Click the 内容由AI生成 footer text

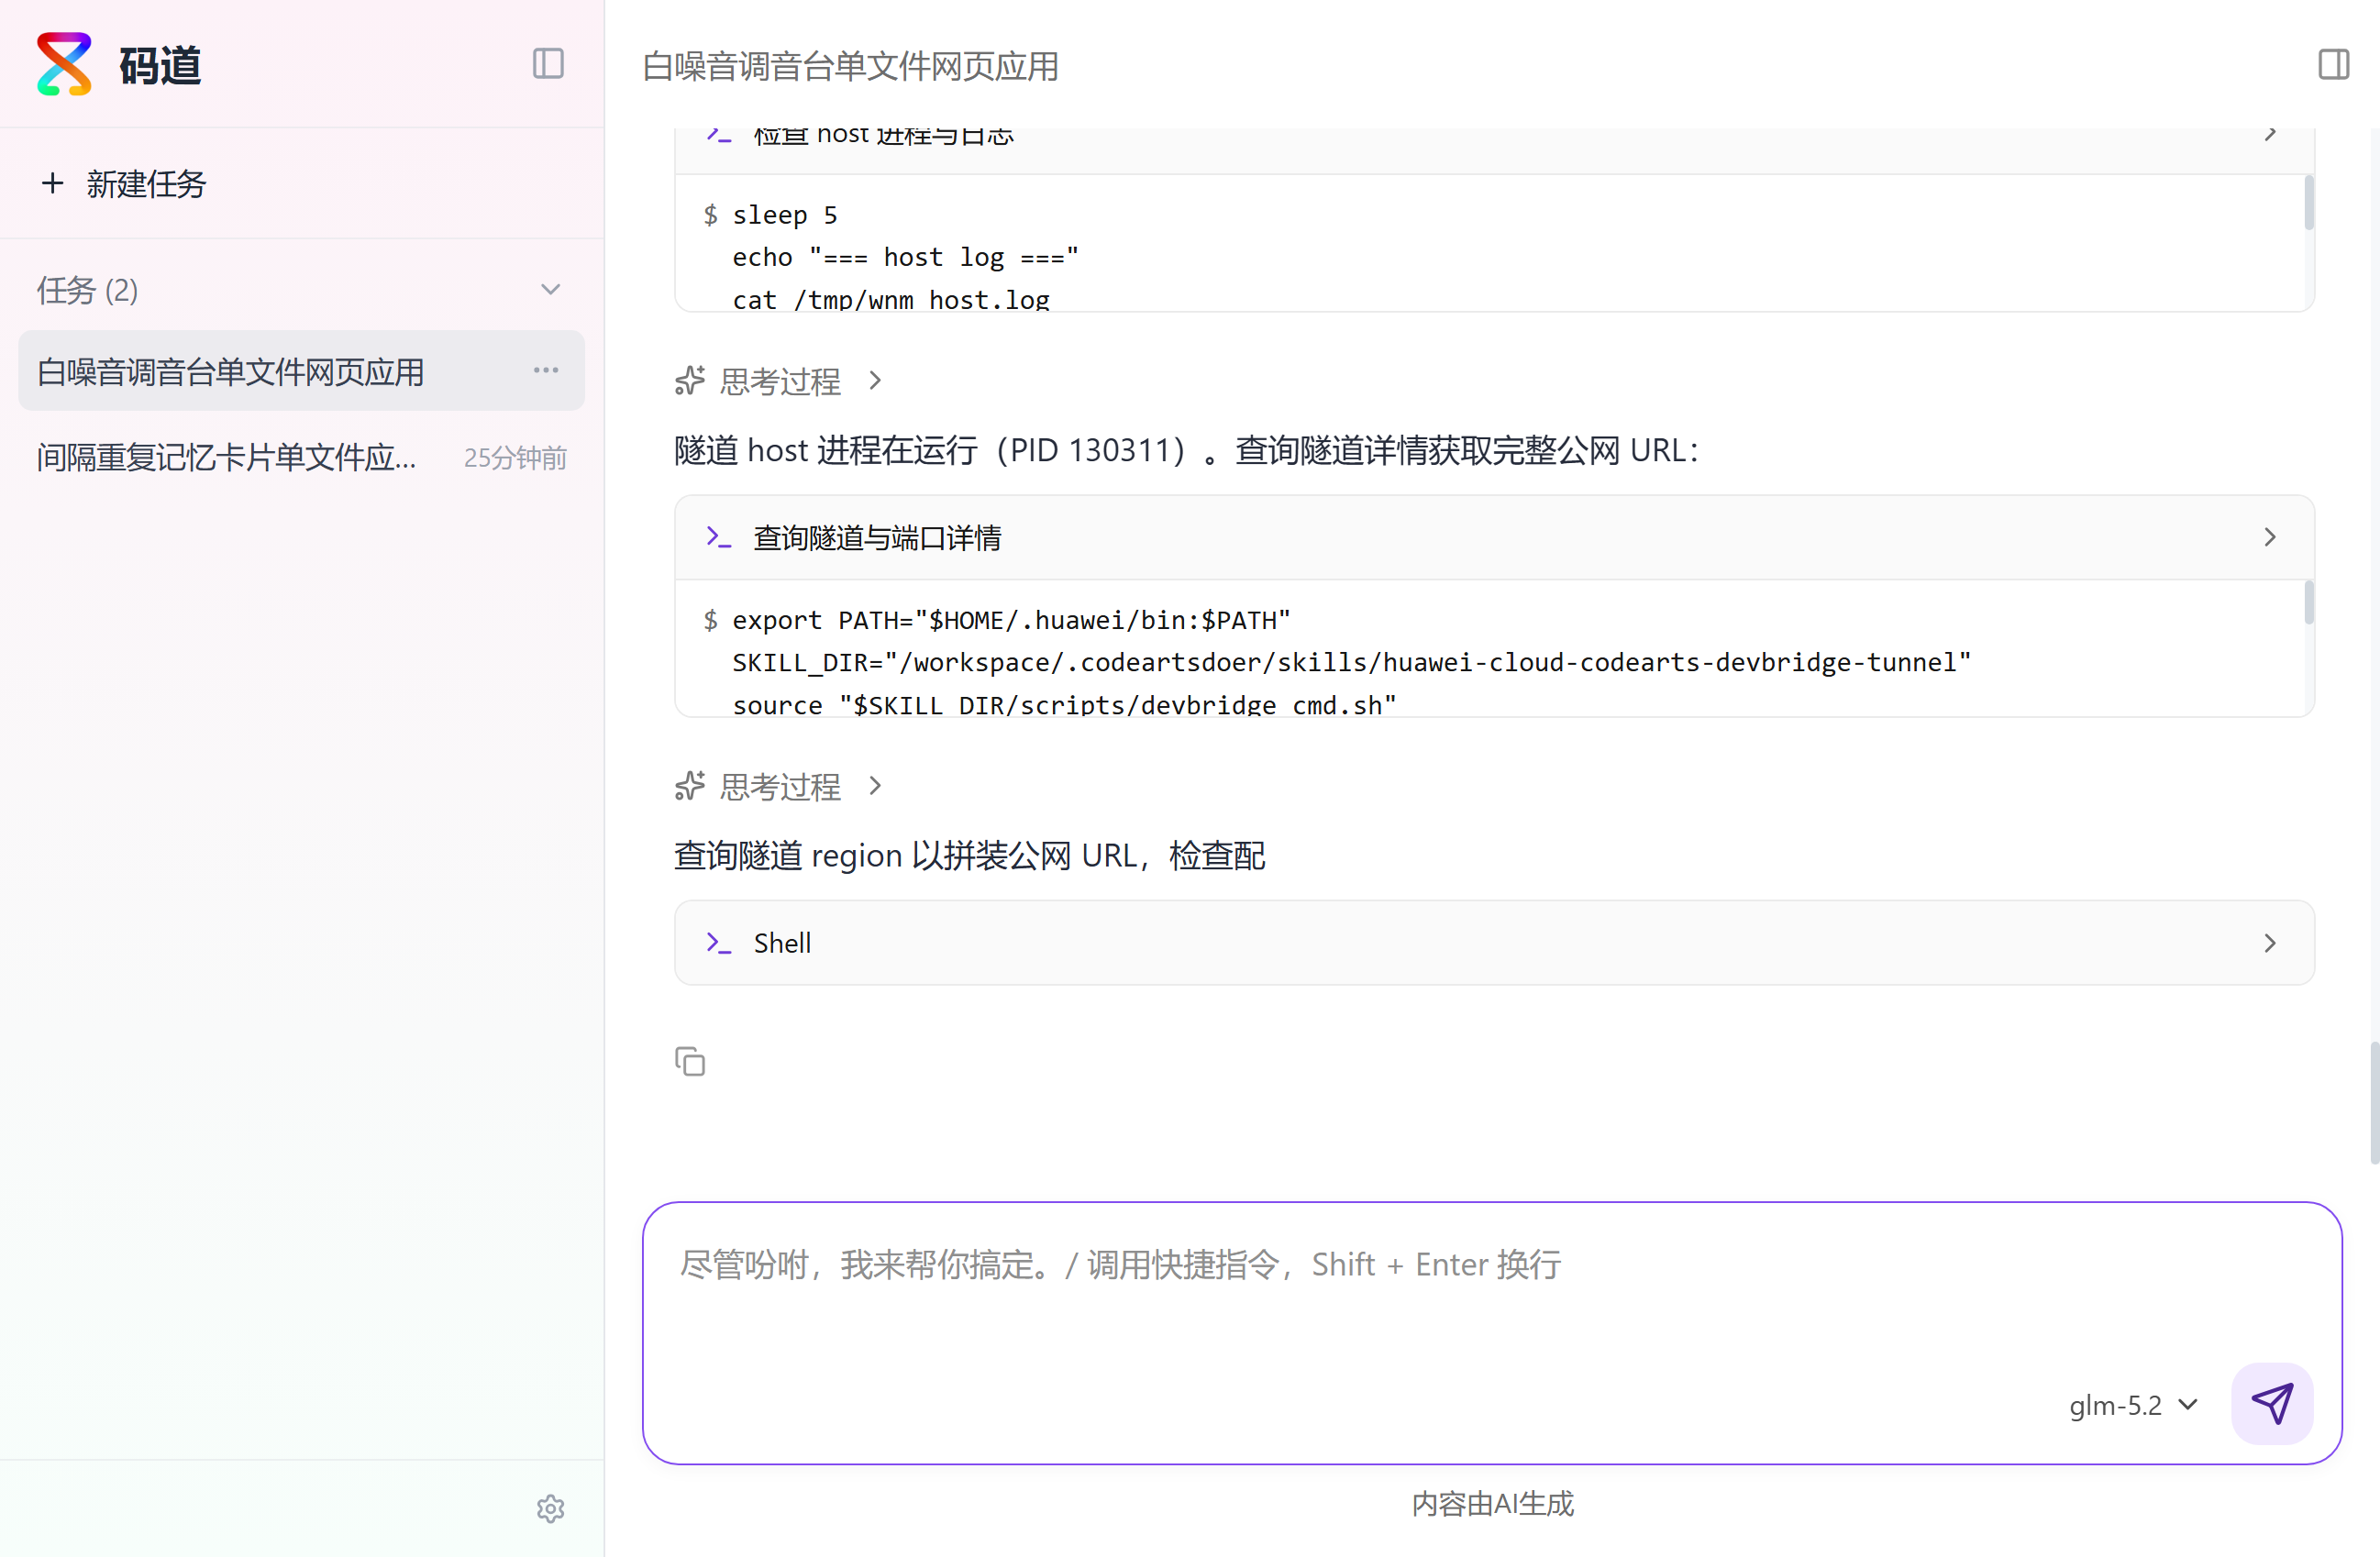pos(1492,1504)
